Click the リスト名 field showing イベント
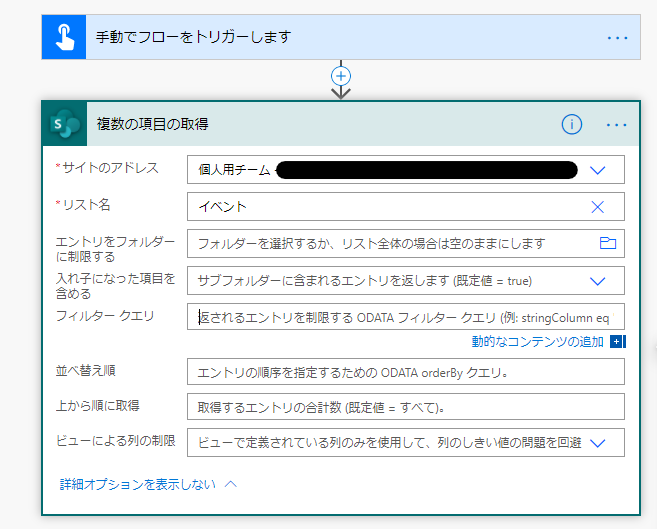657x529 pixels. coord(406,206)
